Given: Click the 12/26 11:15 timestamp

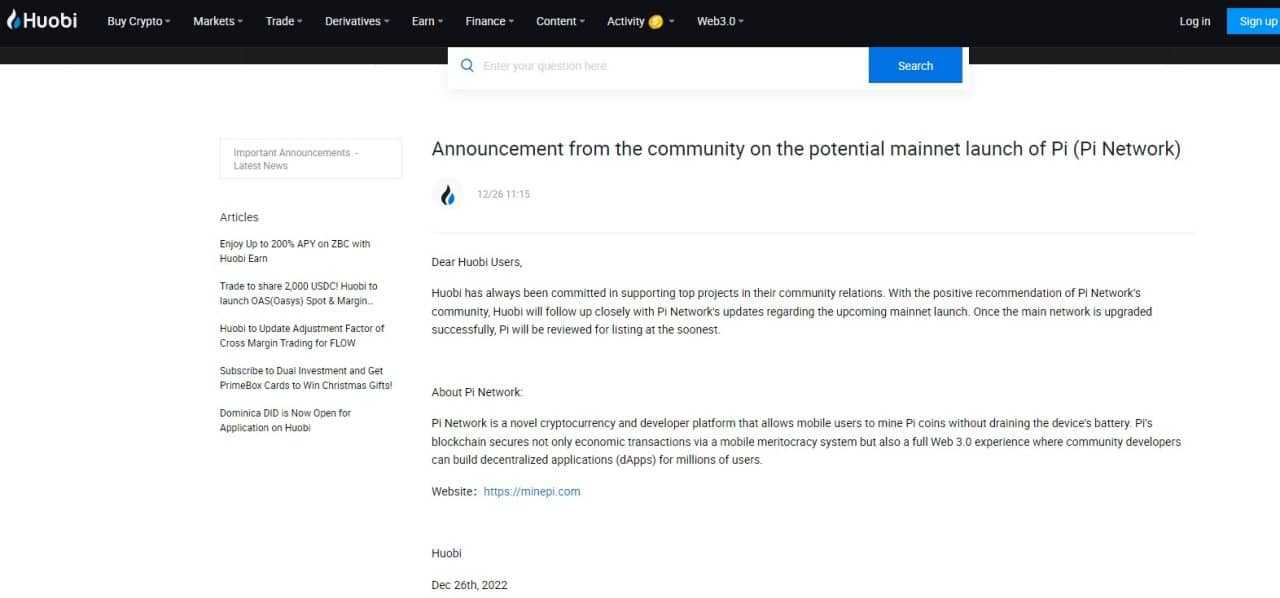Looking at the screenshot, I should click(504, 194).
